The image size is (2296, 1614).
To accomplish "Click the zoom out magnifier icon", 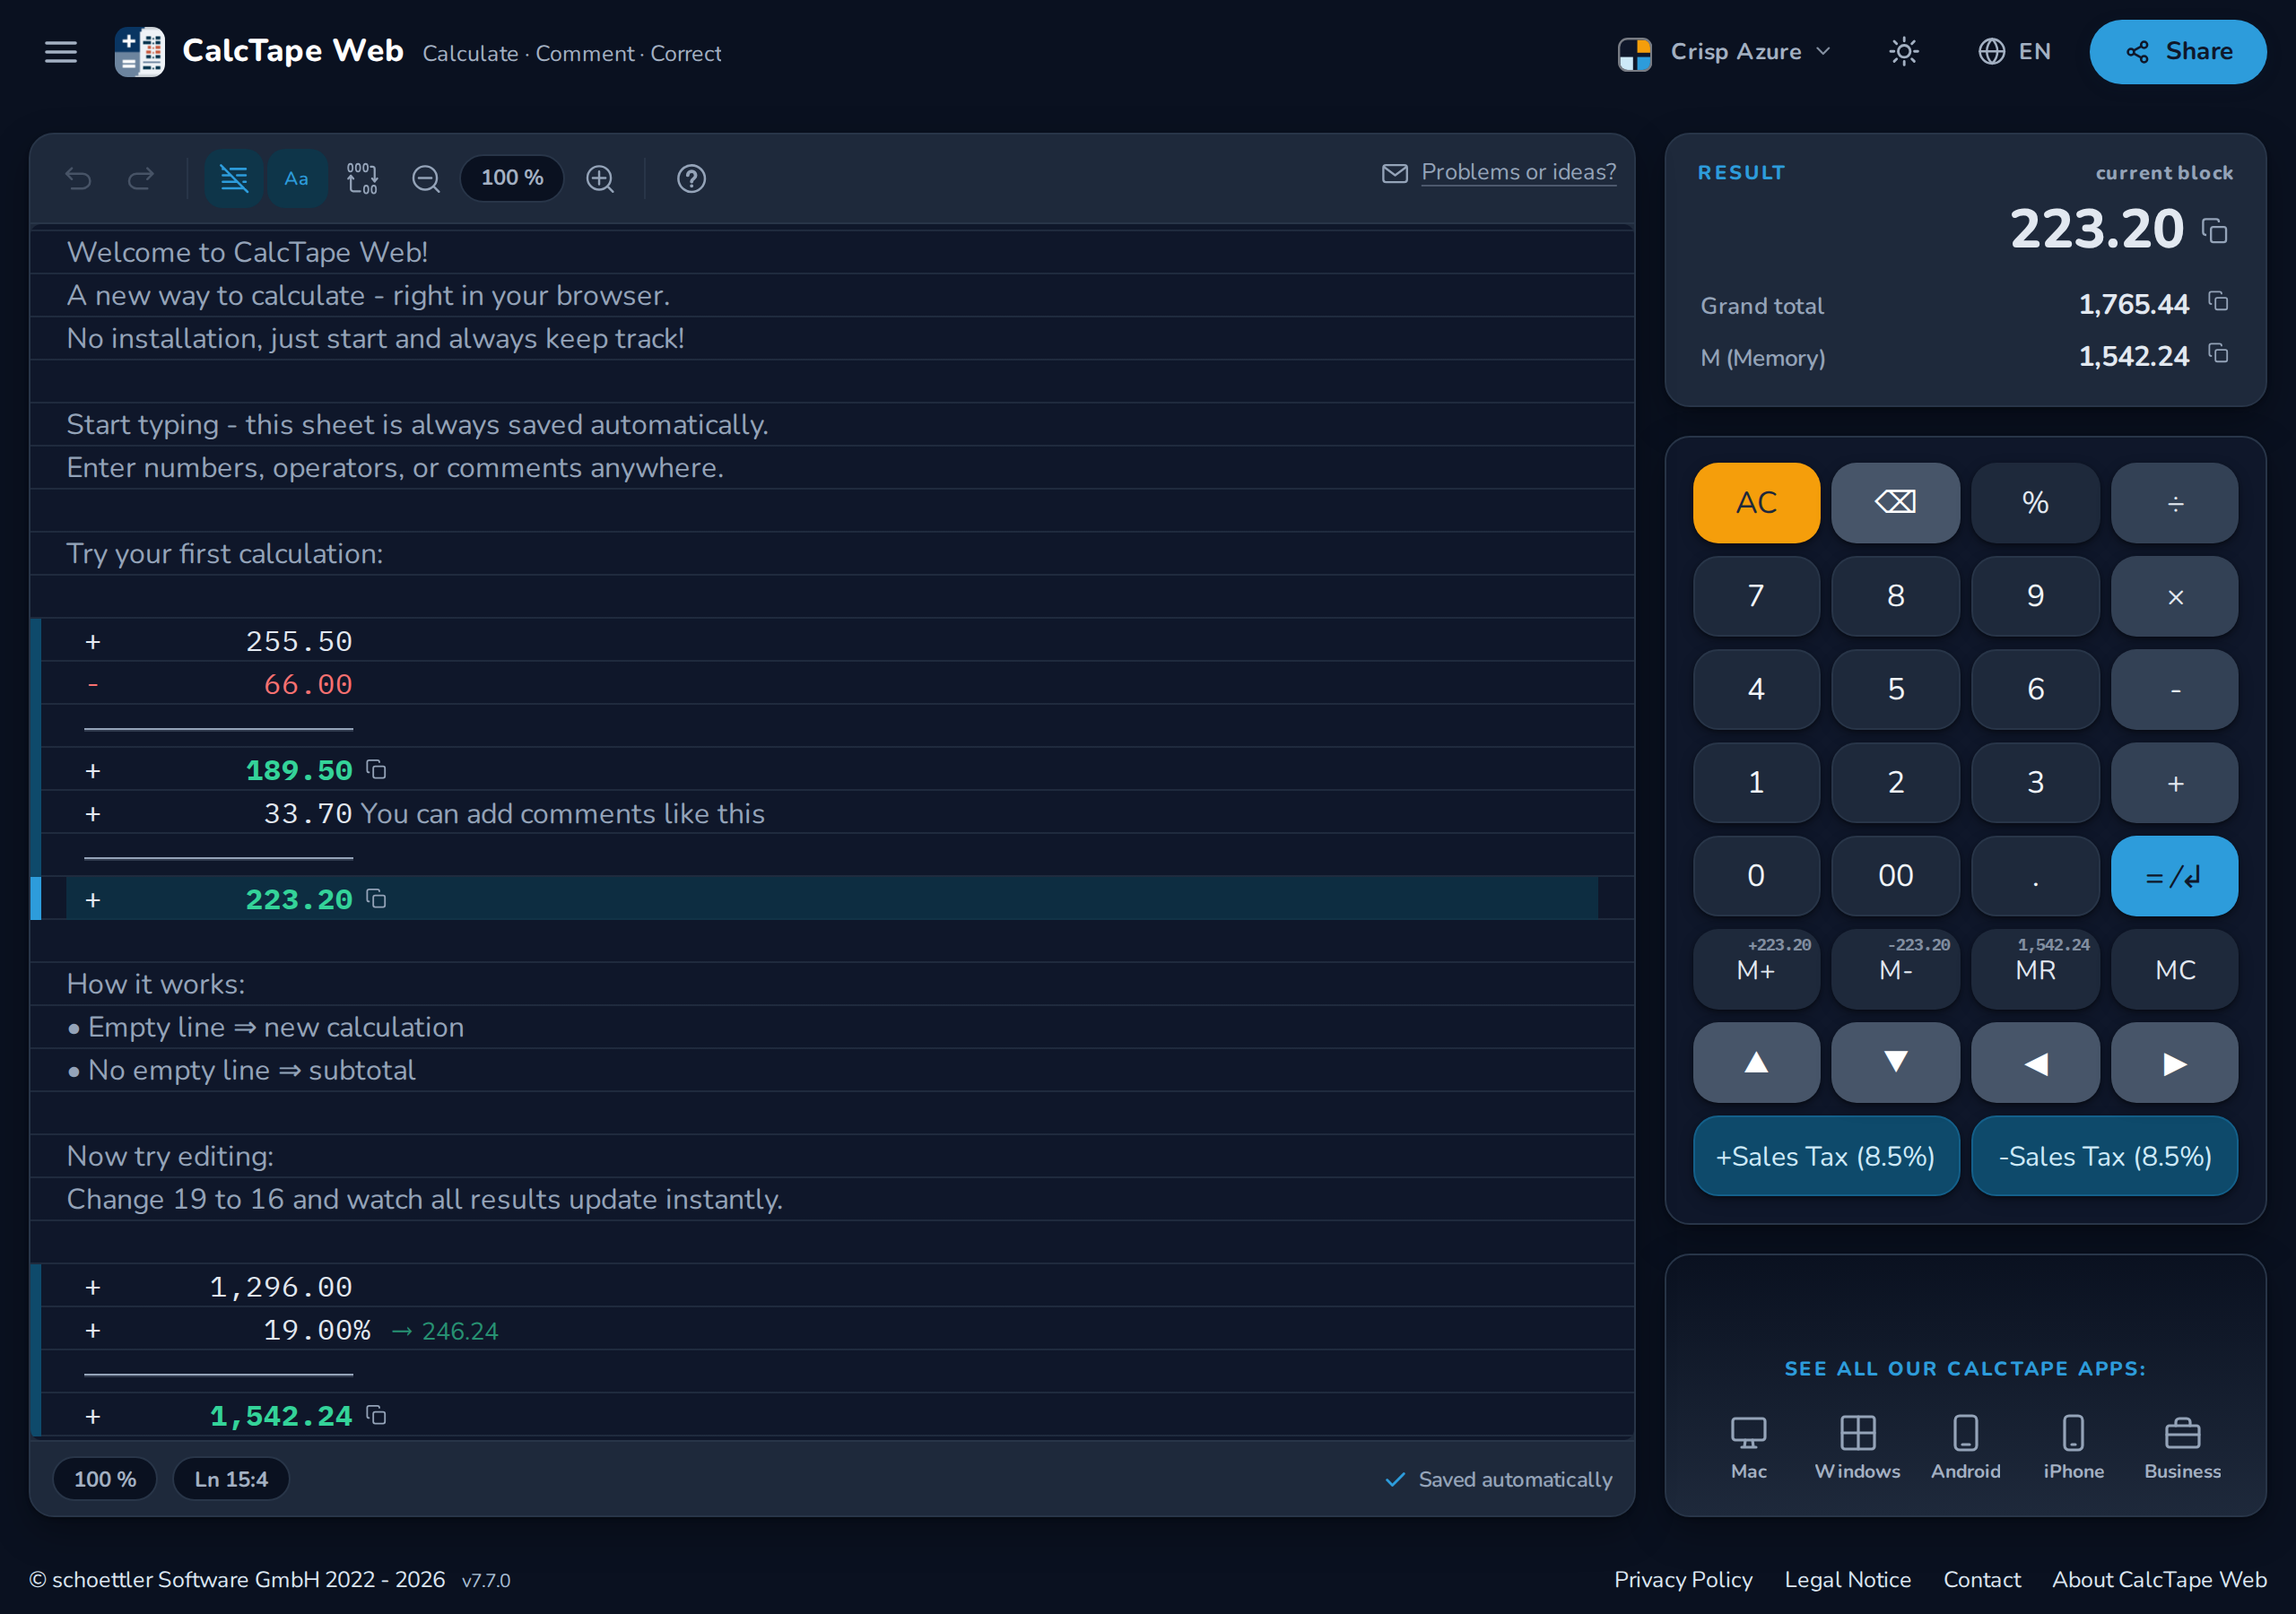I will pos(426,178).
